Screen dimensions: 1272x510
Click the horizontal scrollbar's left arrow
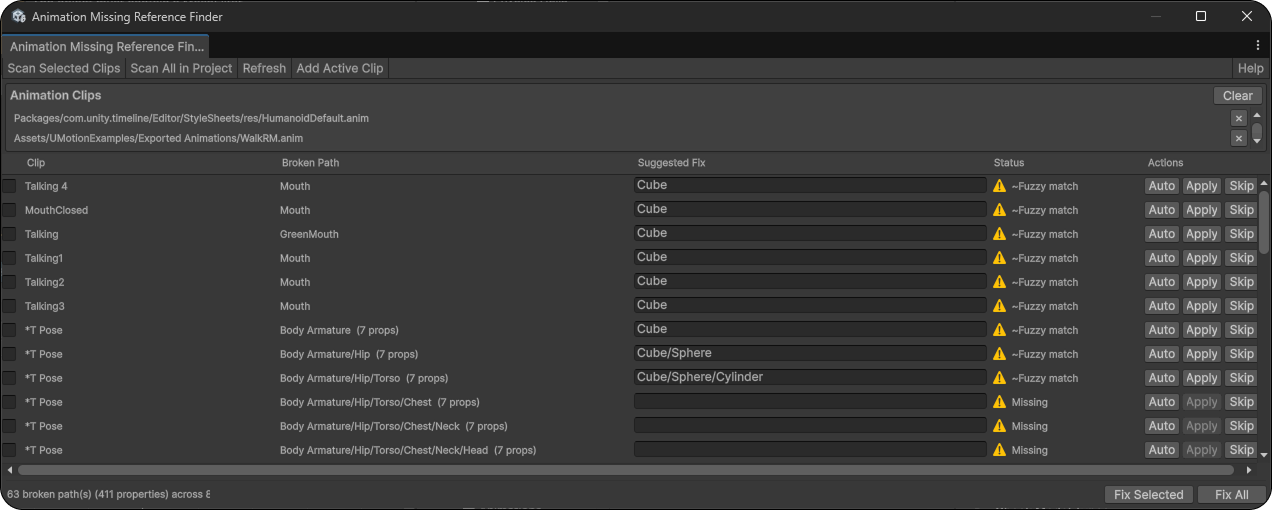(10, 469)
